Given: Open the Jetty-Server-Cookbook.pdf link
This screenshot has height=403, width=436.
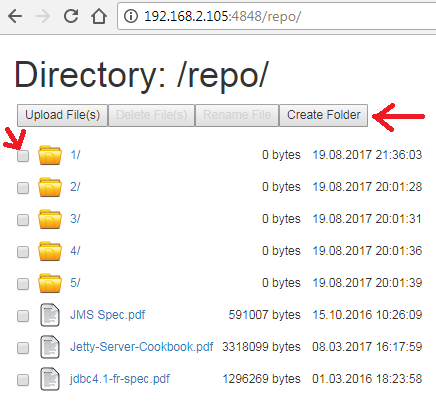Looking at the screenshot, I should click(142, 347).
